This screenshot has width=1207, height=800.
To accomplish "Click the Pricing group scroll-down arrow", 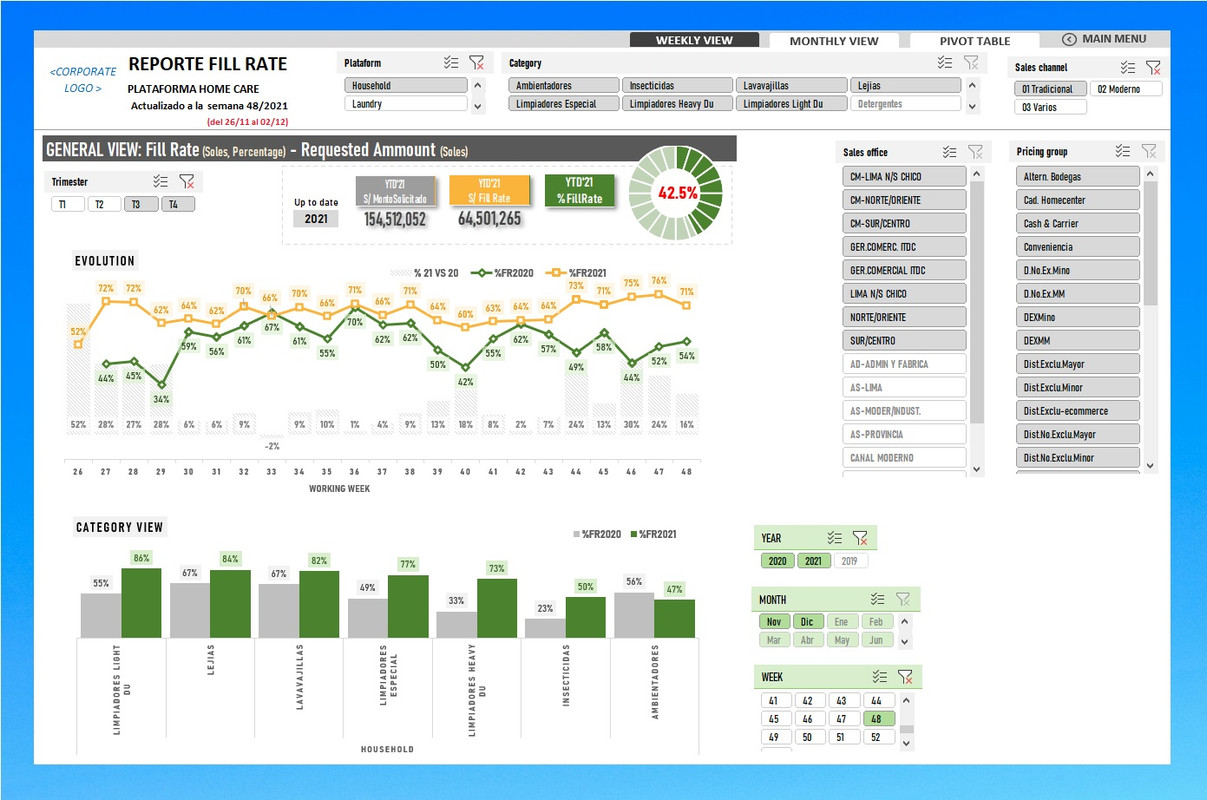I will (x=1150, y=465).
